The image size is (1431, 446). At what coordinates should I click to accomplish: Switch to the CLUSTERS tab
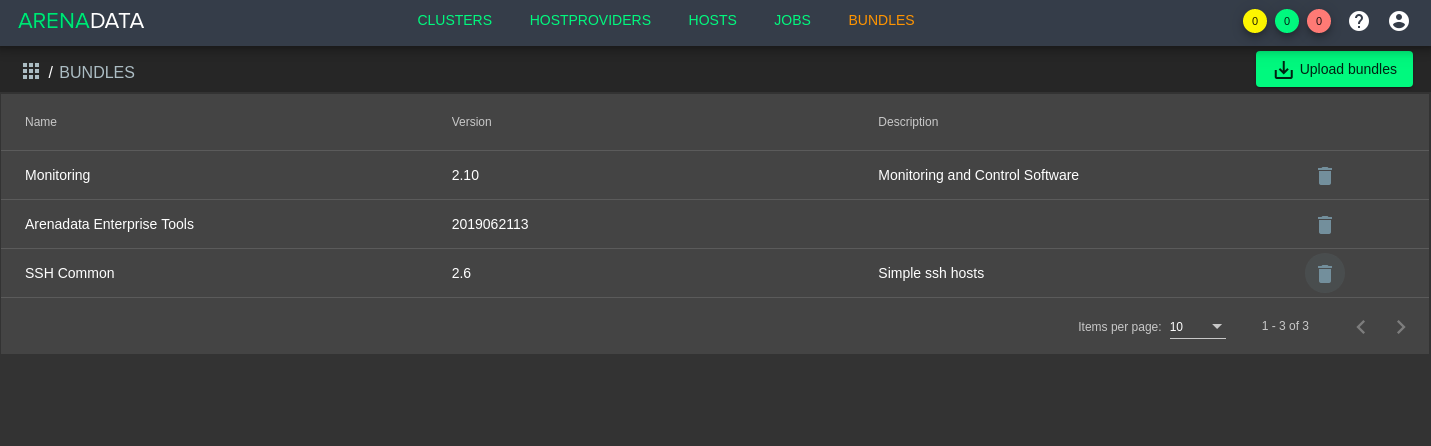click(455, 20)
